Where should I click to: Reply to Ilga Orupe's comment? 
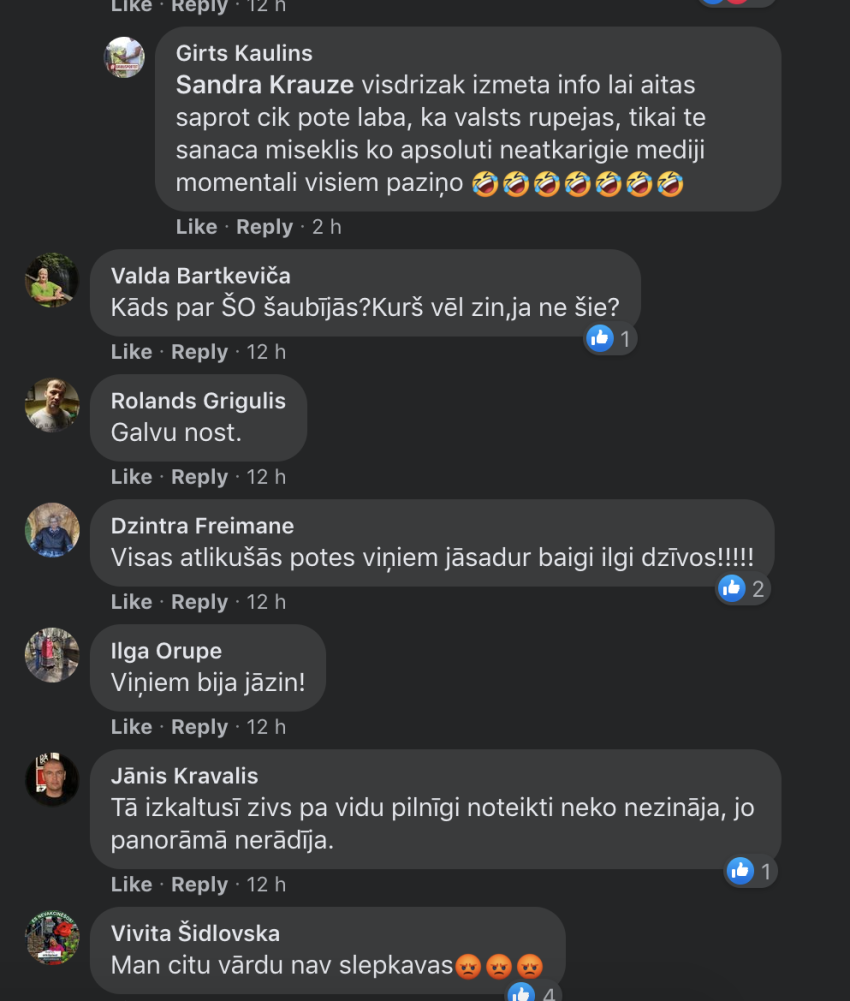(x=199, y=727)
